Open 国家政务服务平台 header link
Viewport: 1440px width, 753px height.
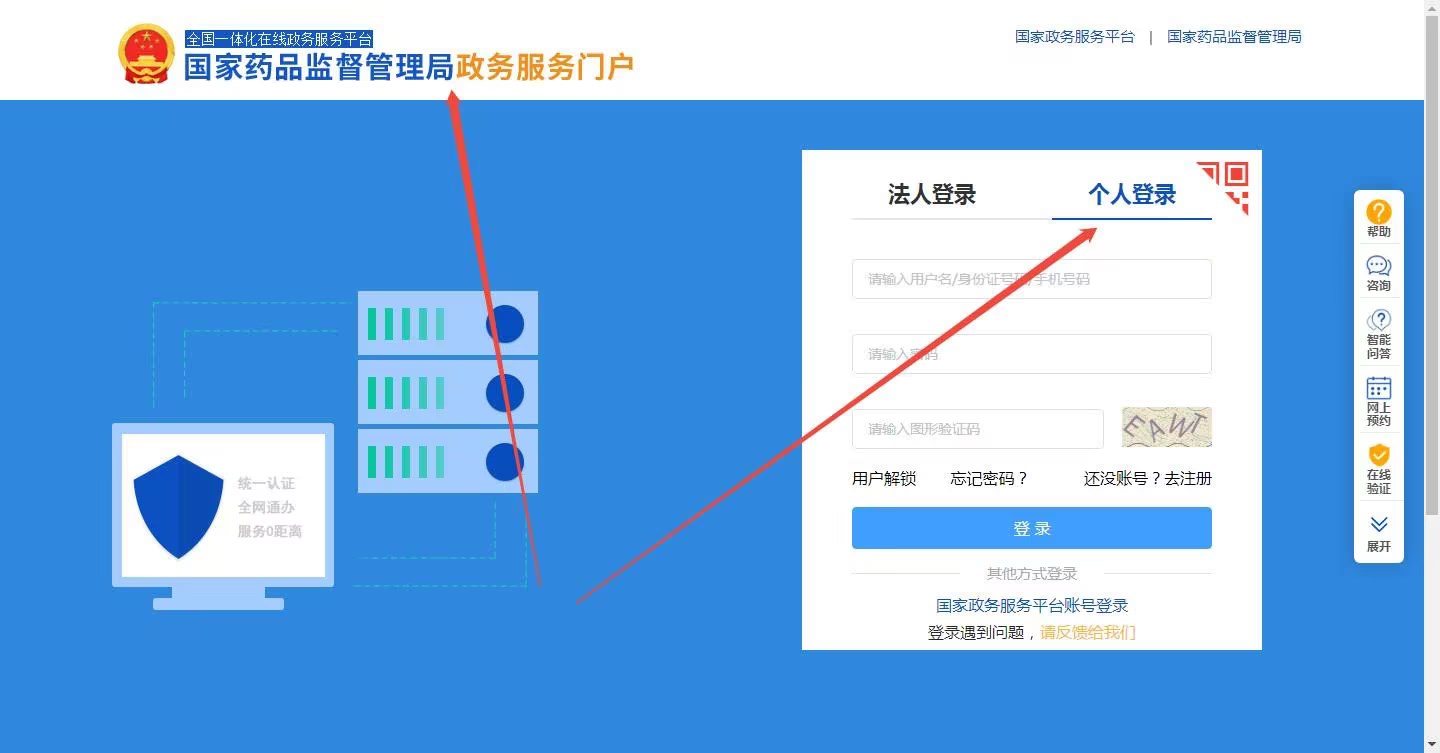(1075, 37)
